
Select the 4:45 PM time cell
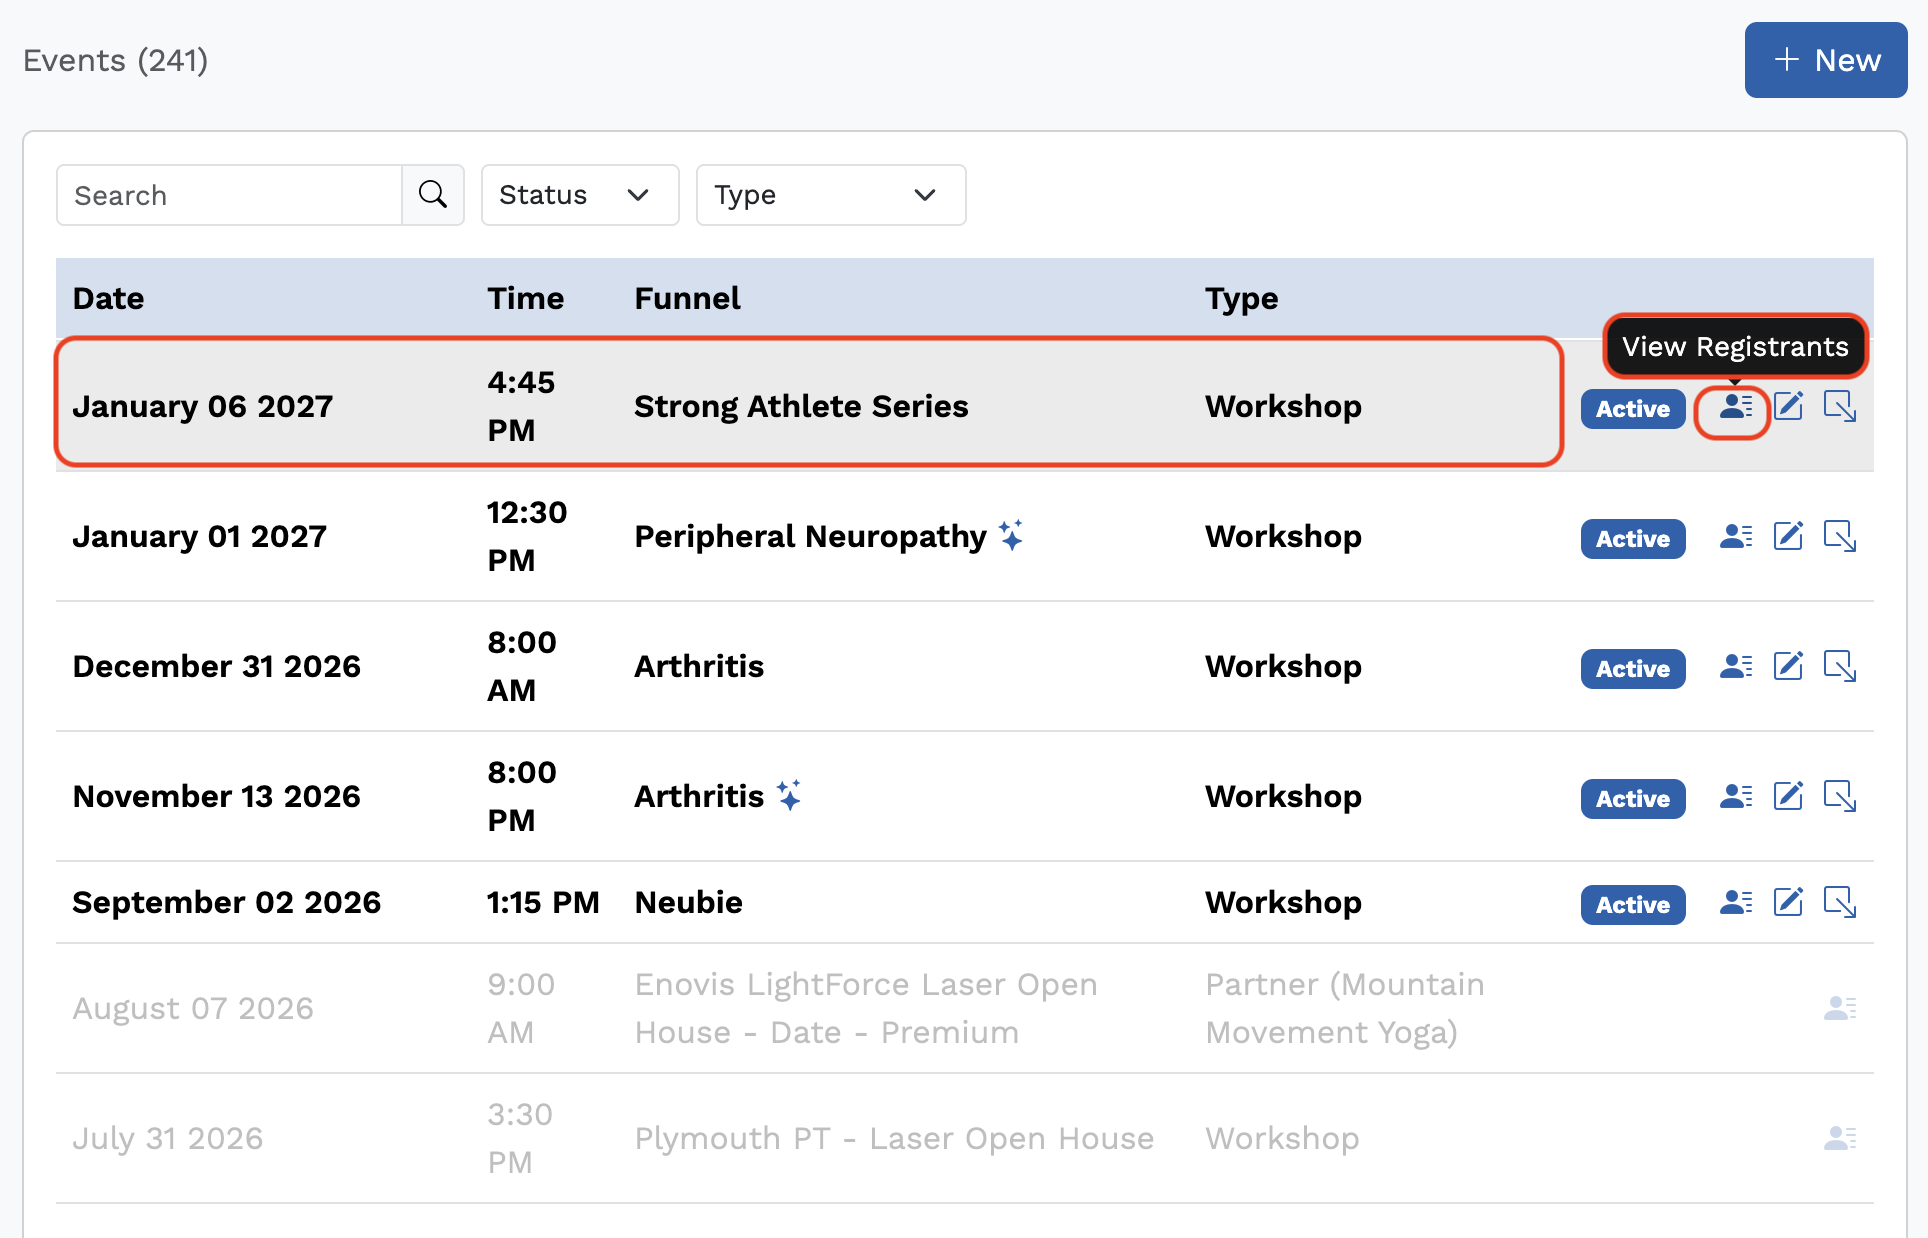521,406
